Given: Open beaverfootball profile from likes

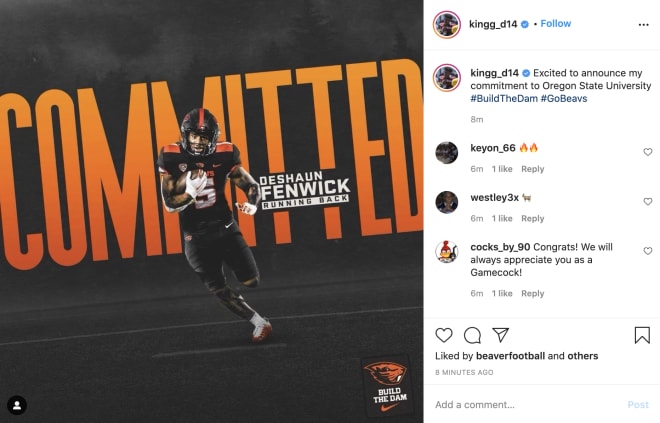Looking at the screenshot, I should coord(510,356).
